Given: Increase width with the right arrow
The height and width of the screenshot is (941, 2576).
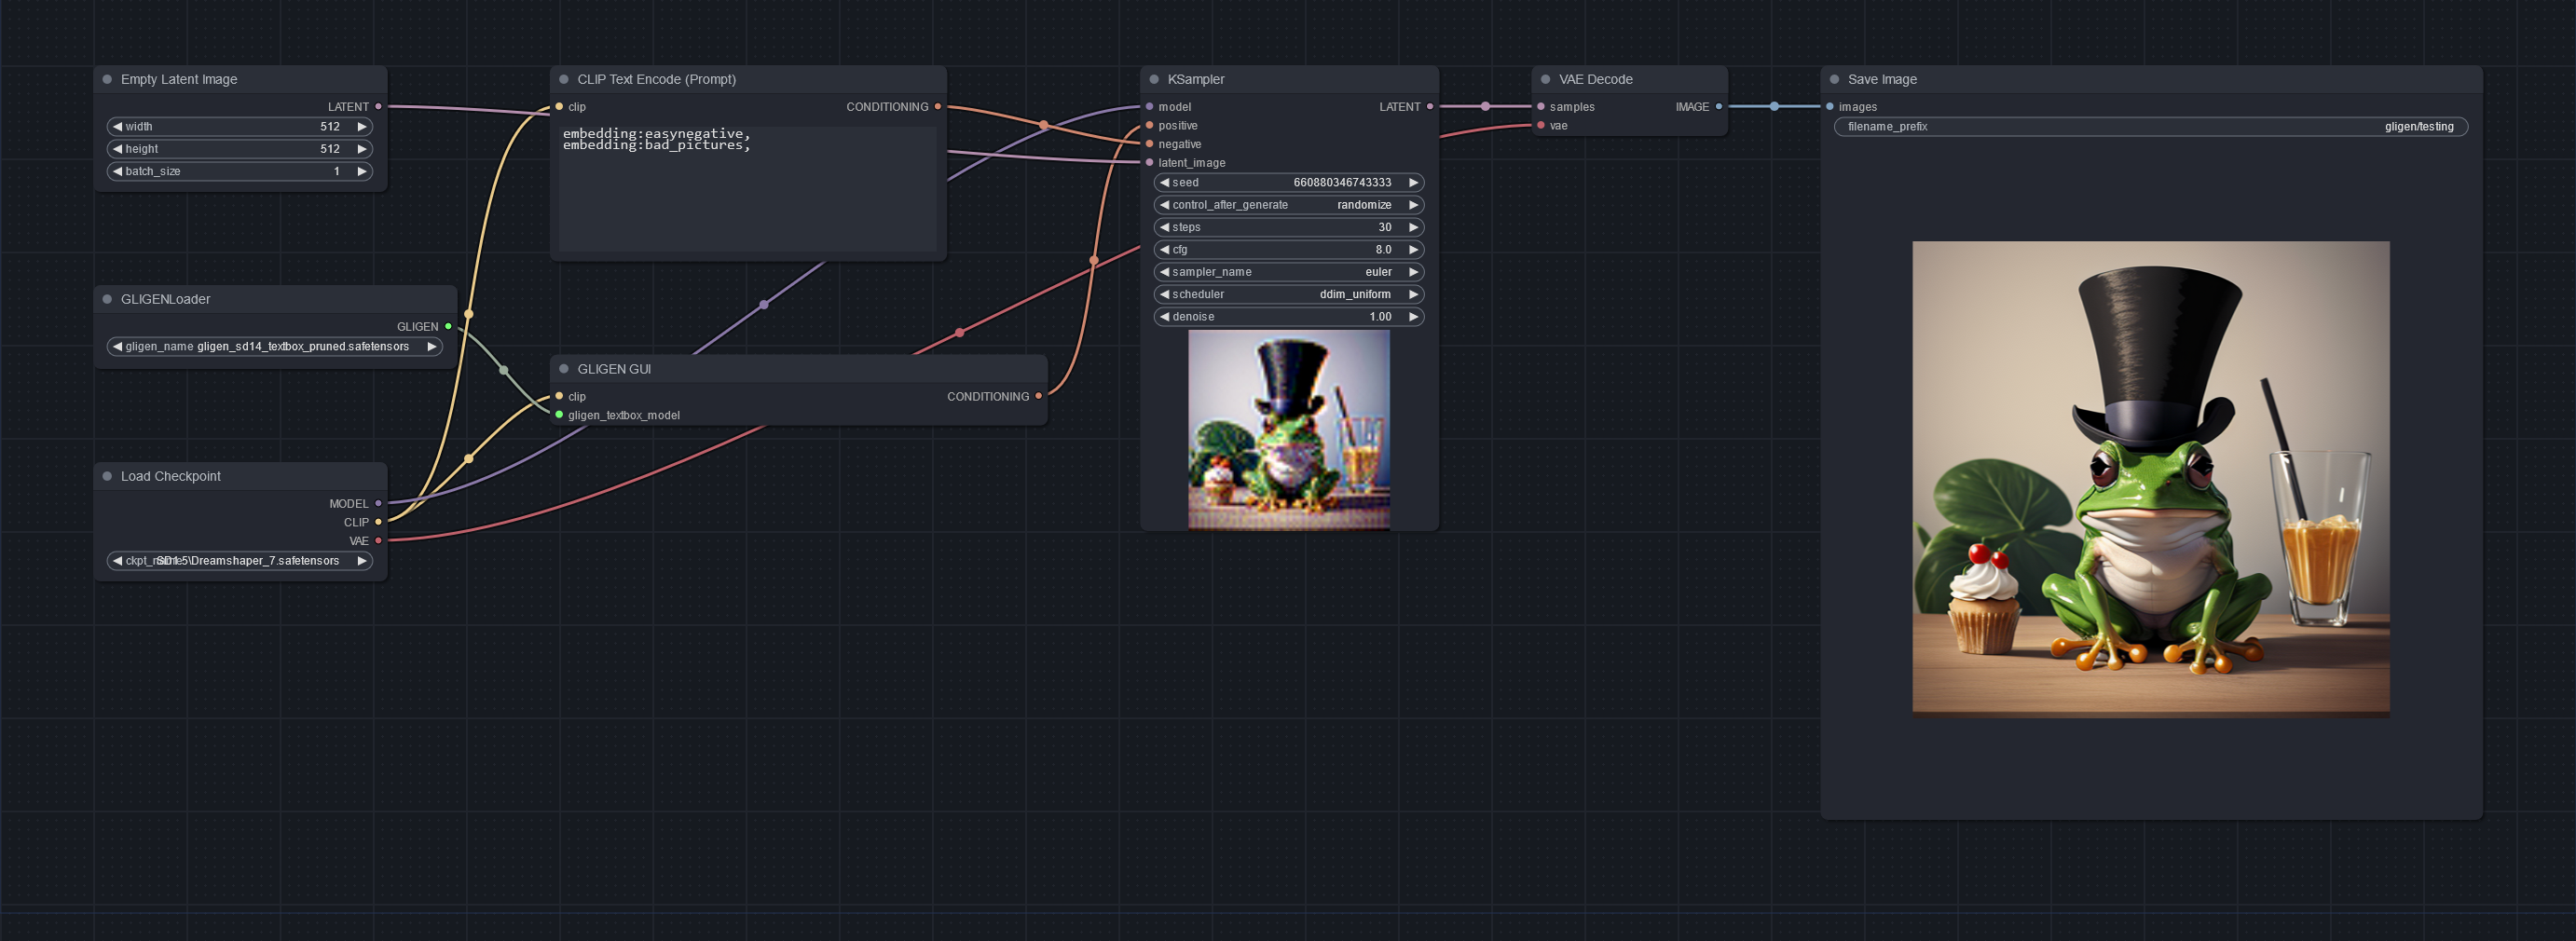Looking at the screenshot, I should 362,126.
